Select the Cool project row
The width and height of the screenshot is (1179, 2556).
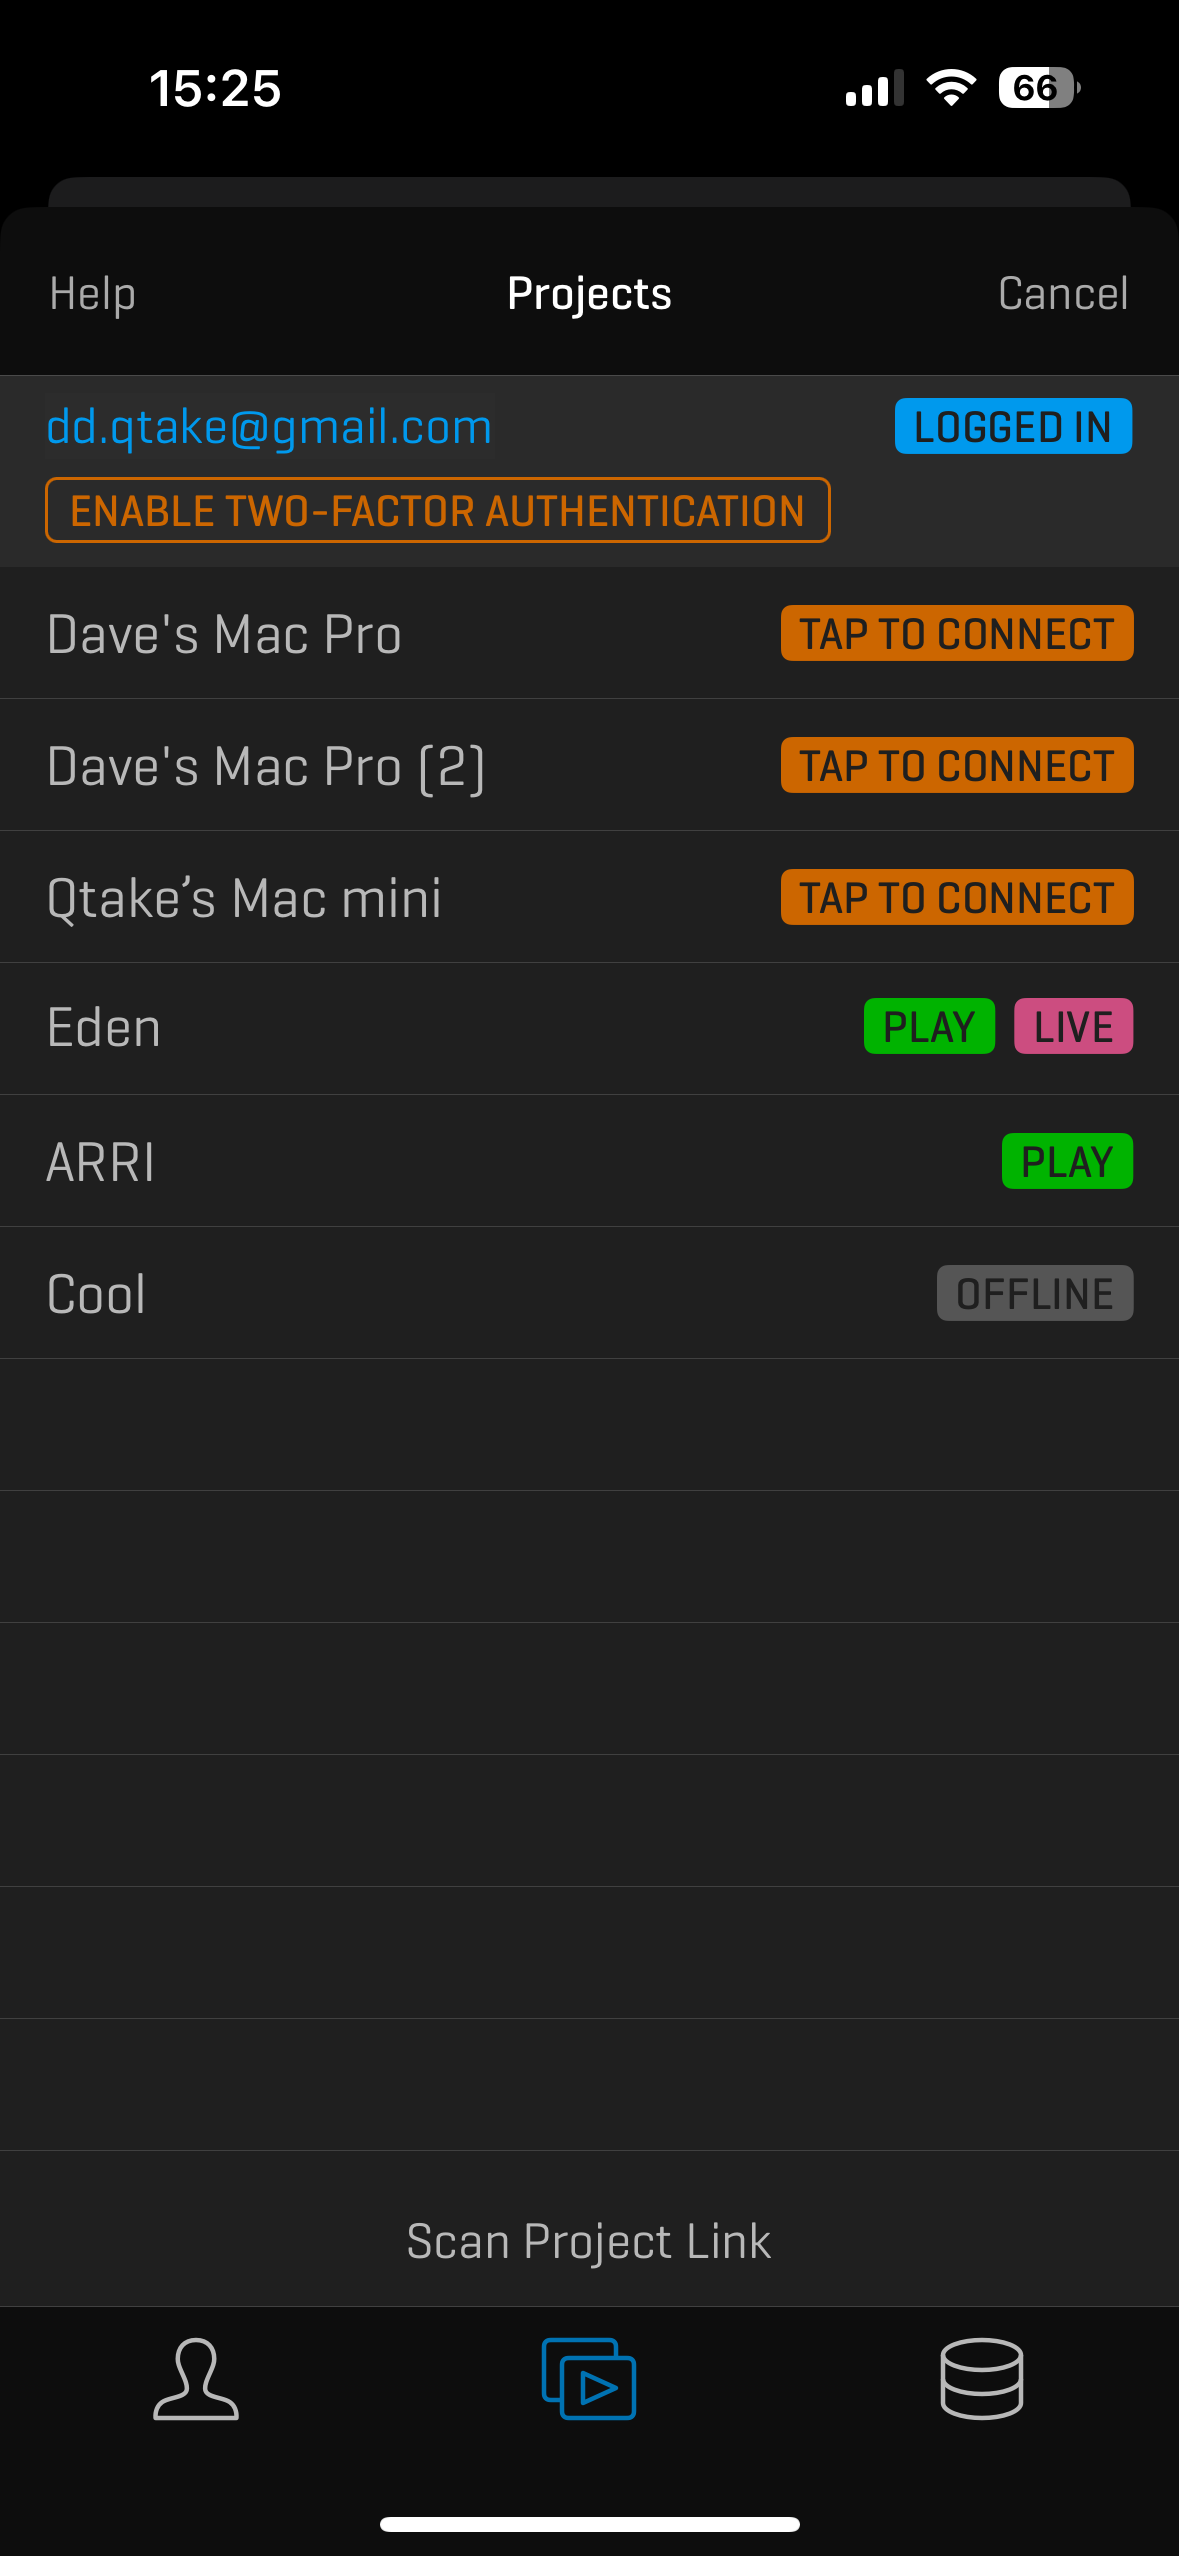tap(400, 1294)
